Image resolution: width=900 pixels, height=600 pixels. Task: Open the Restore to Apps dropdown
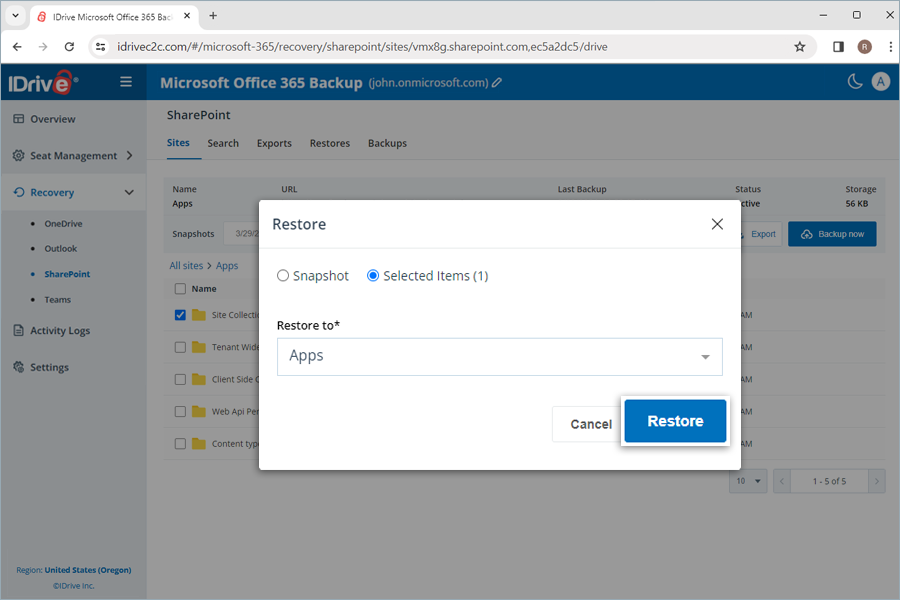click(499, 357)
